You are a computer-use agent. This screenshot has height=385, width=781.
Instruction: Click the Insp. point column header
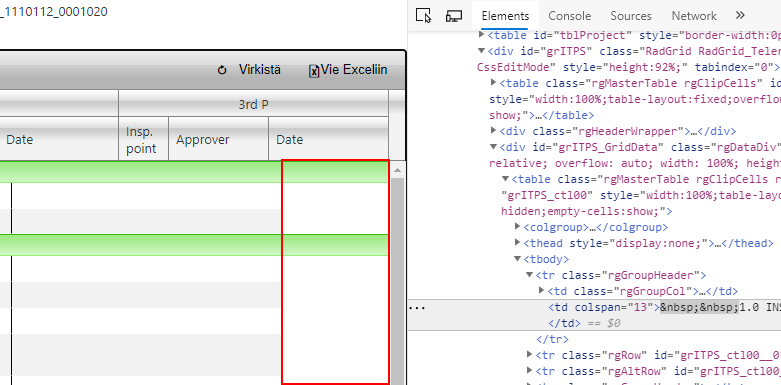click(x=143, y=139)
